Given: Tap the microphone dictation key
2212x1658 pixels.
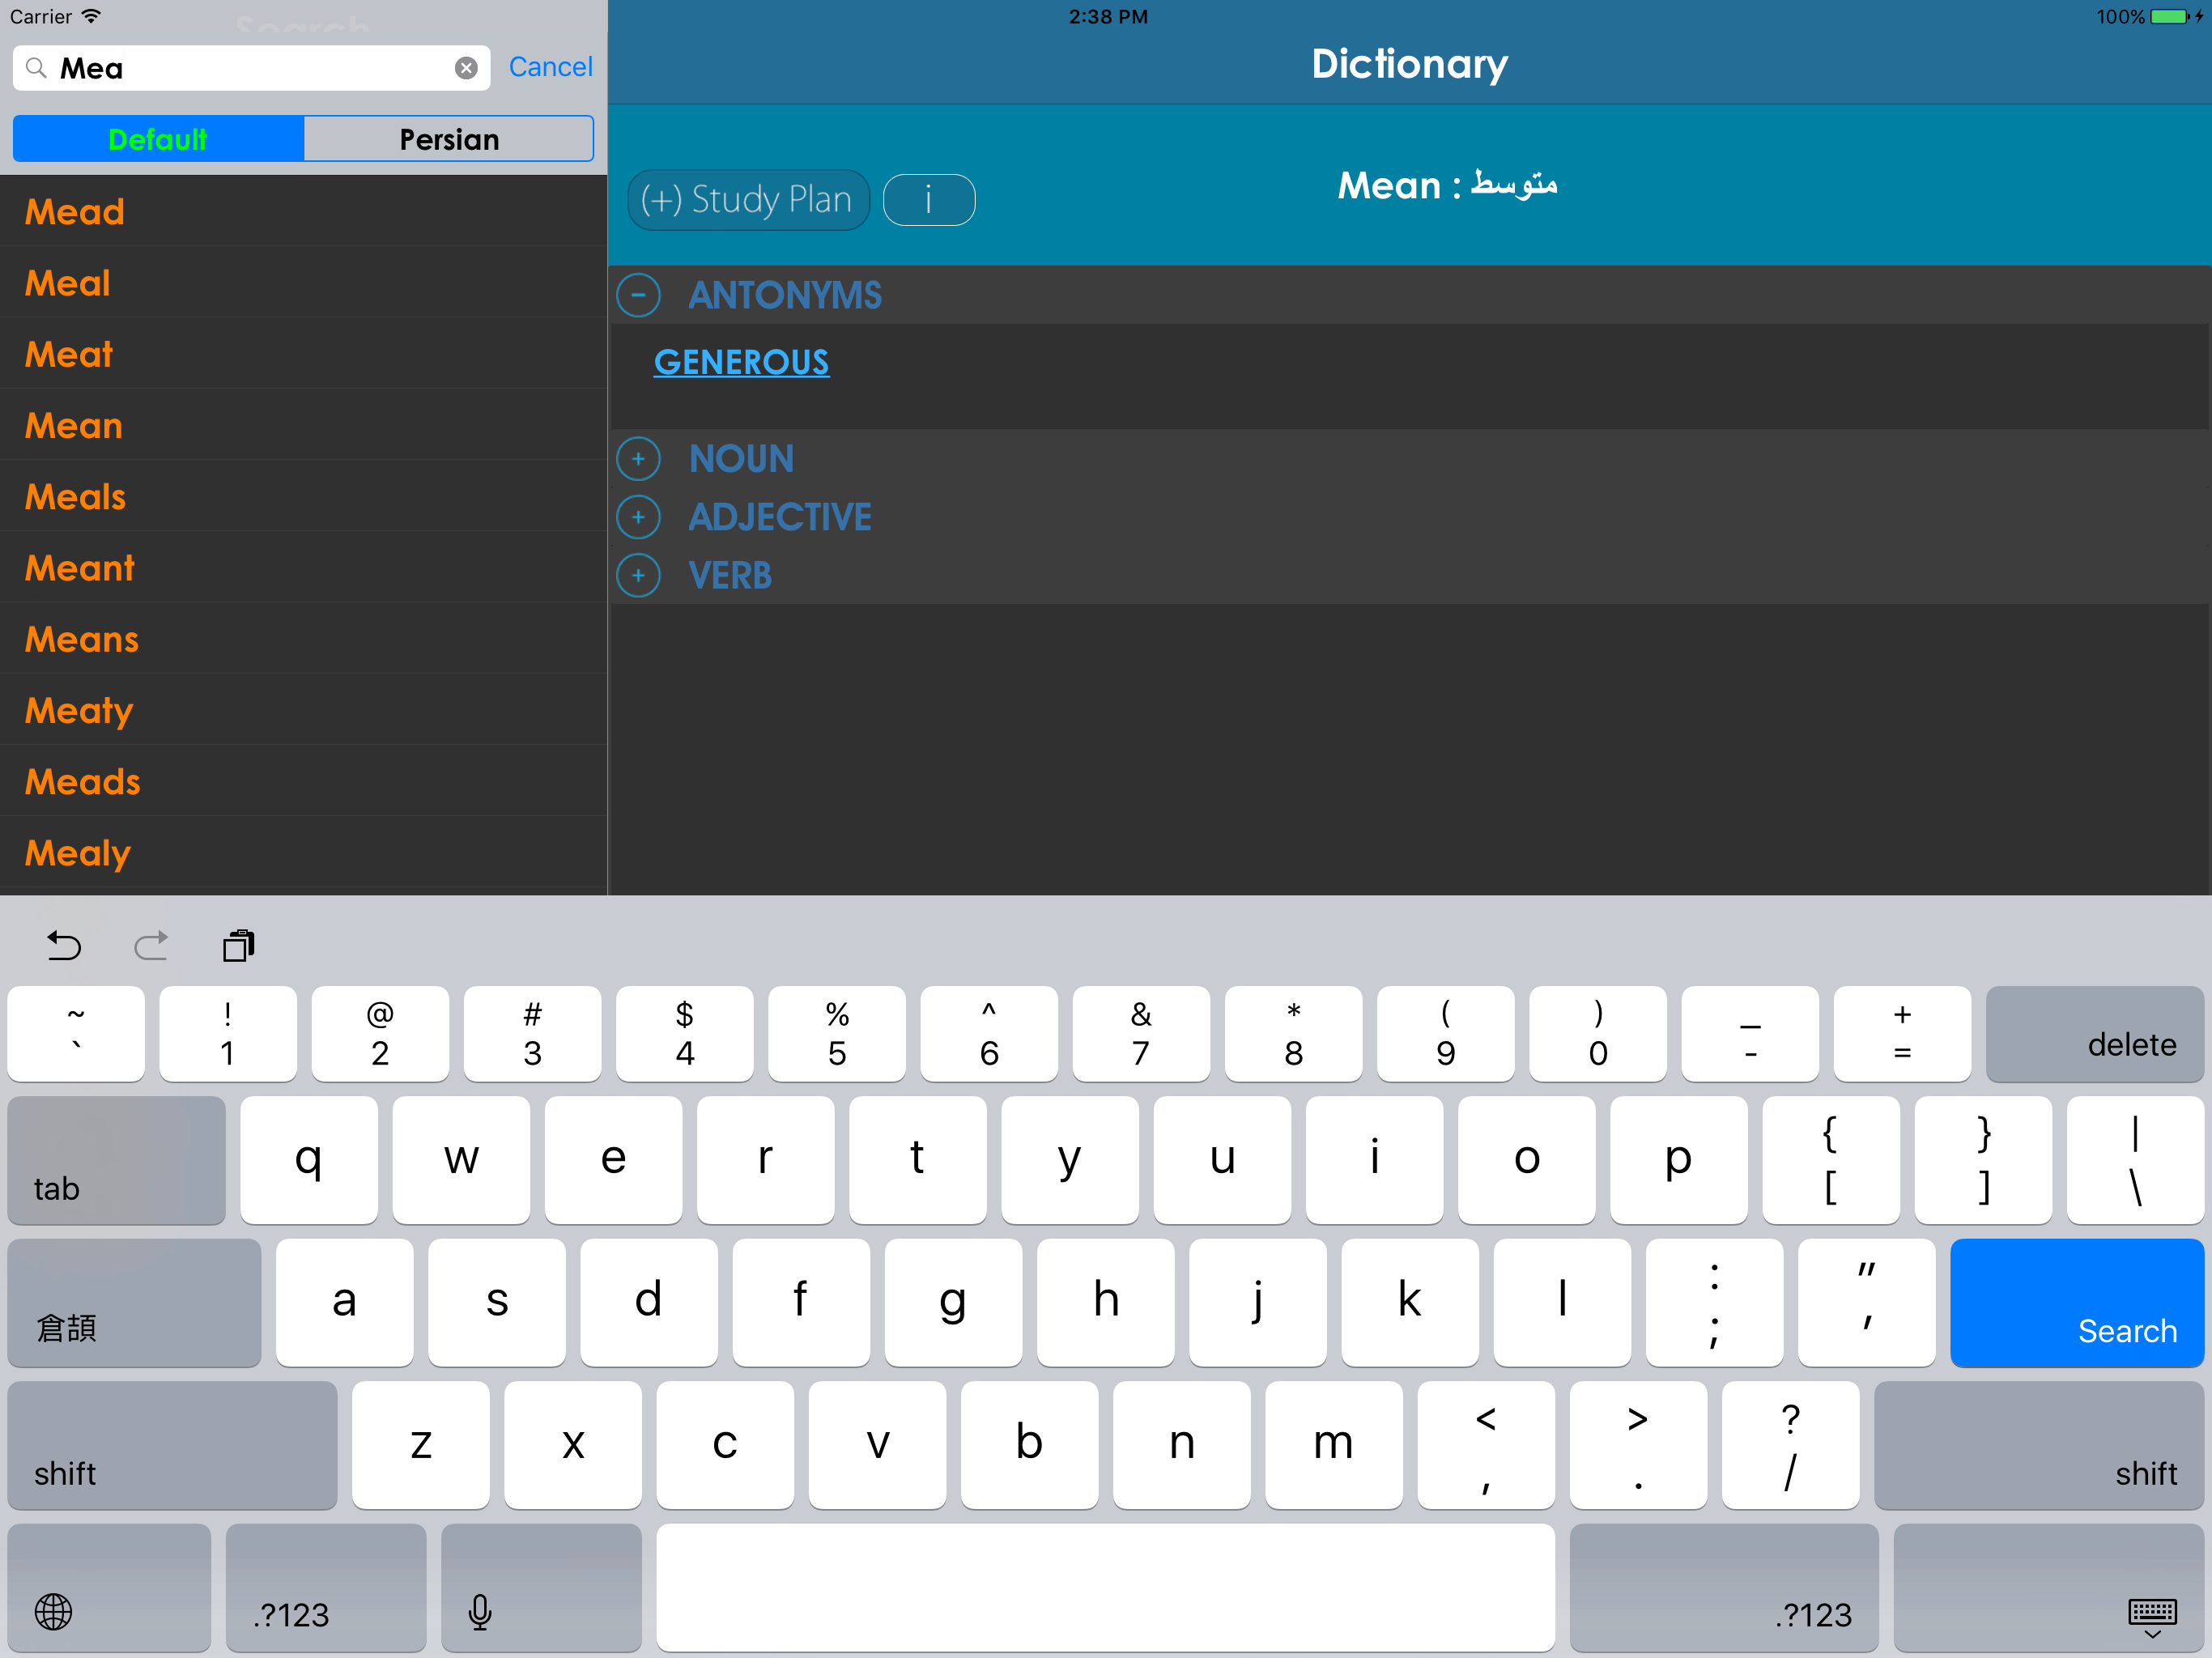Looking at the screenshot, I should coord(480,1611).
